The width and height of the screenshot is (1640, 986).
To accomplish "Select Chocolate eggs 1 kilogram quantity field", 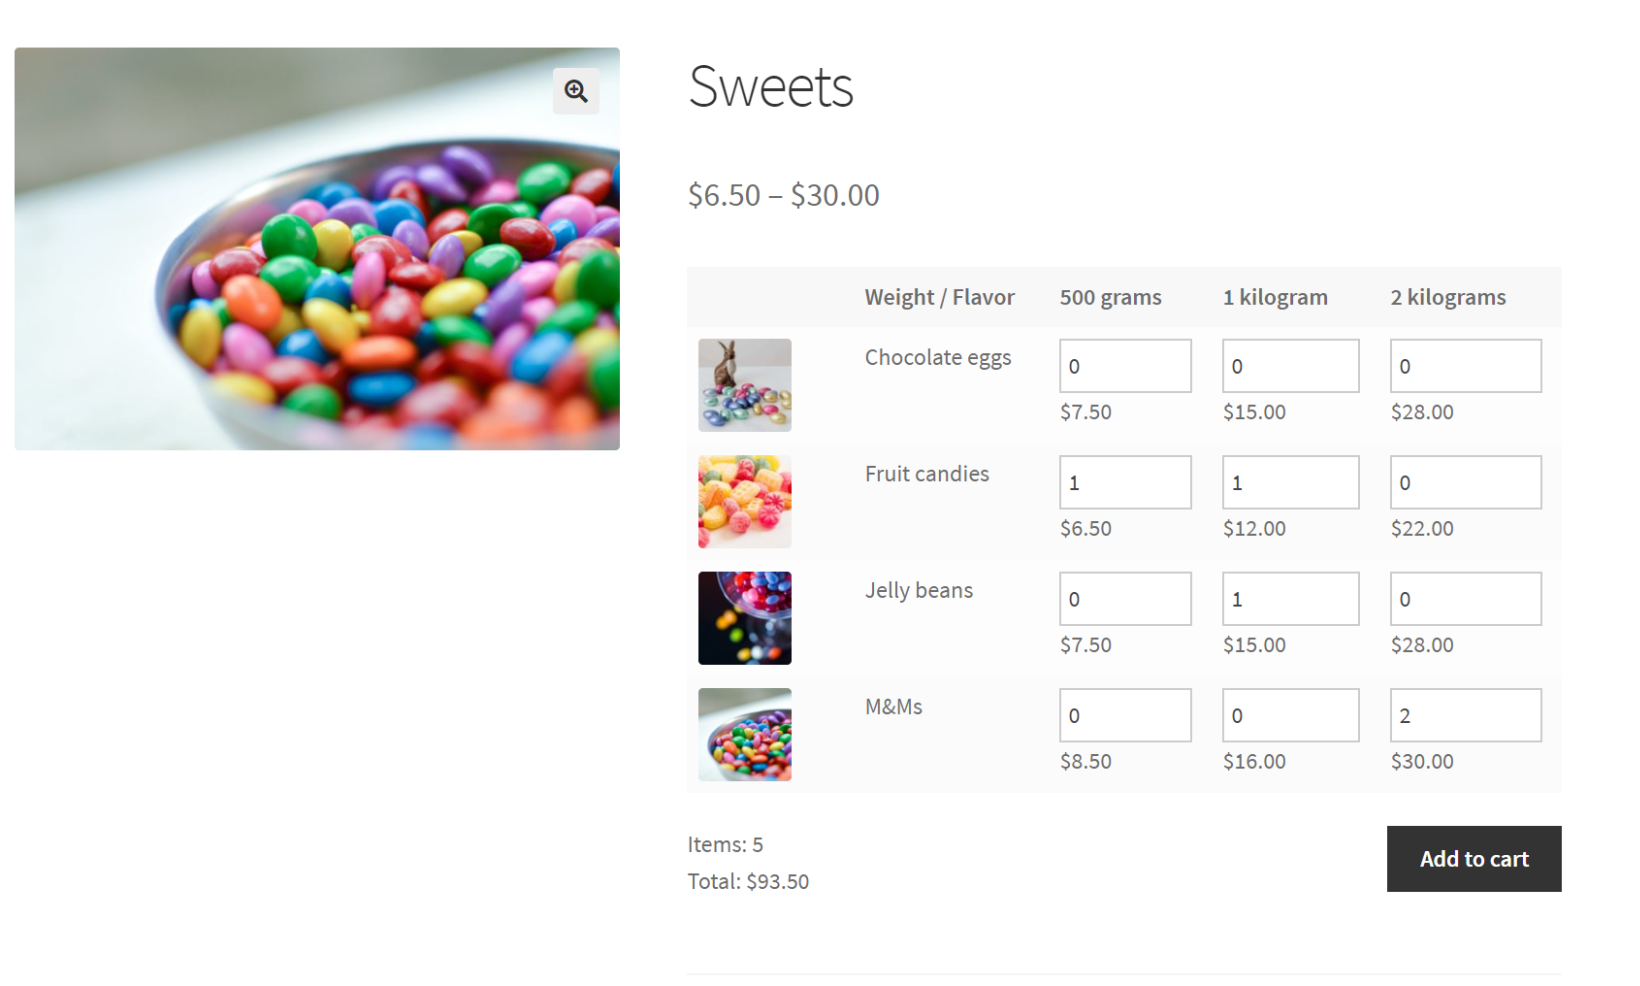I will point(1290,366).
